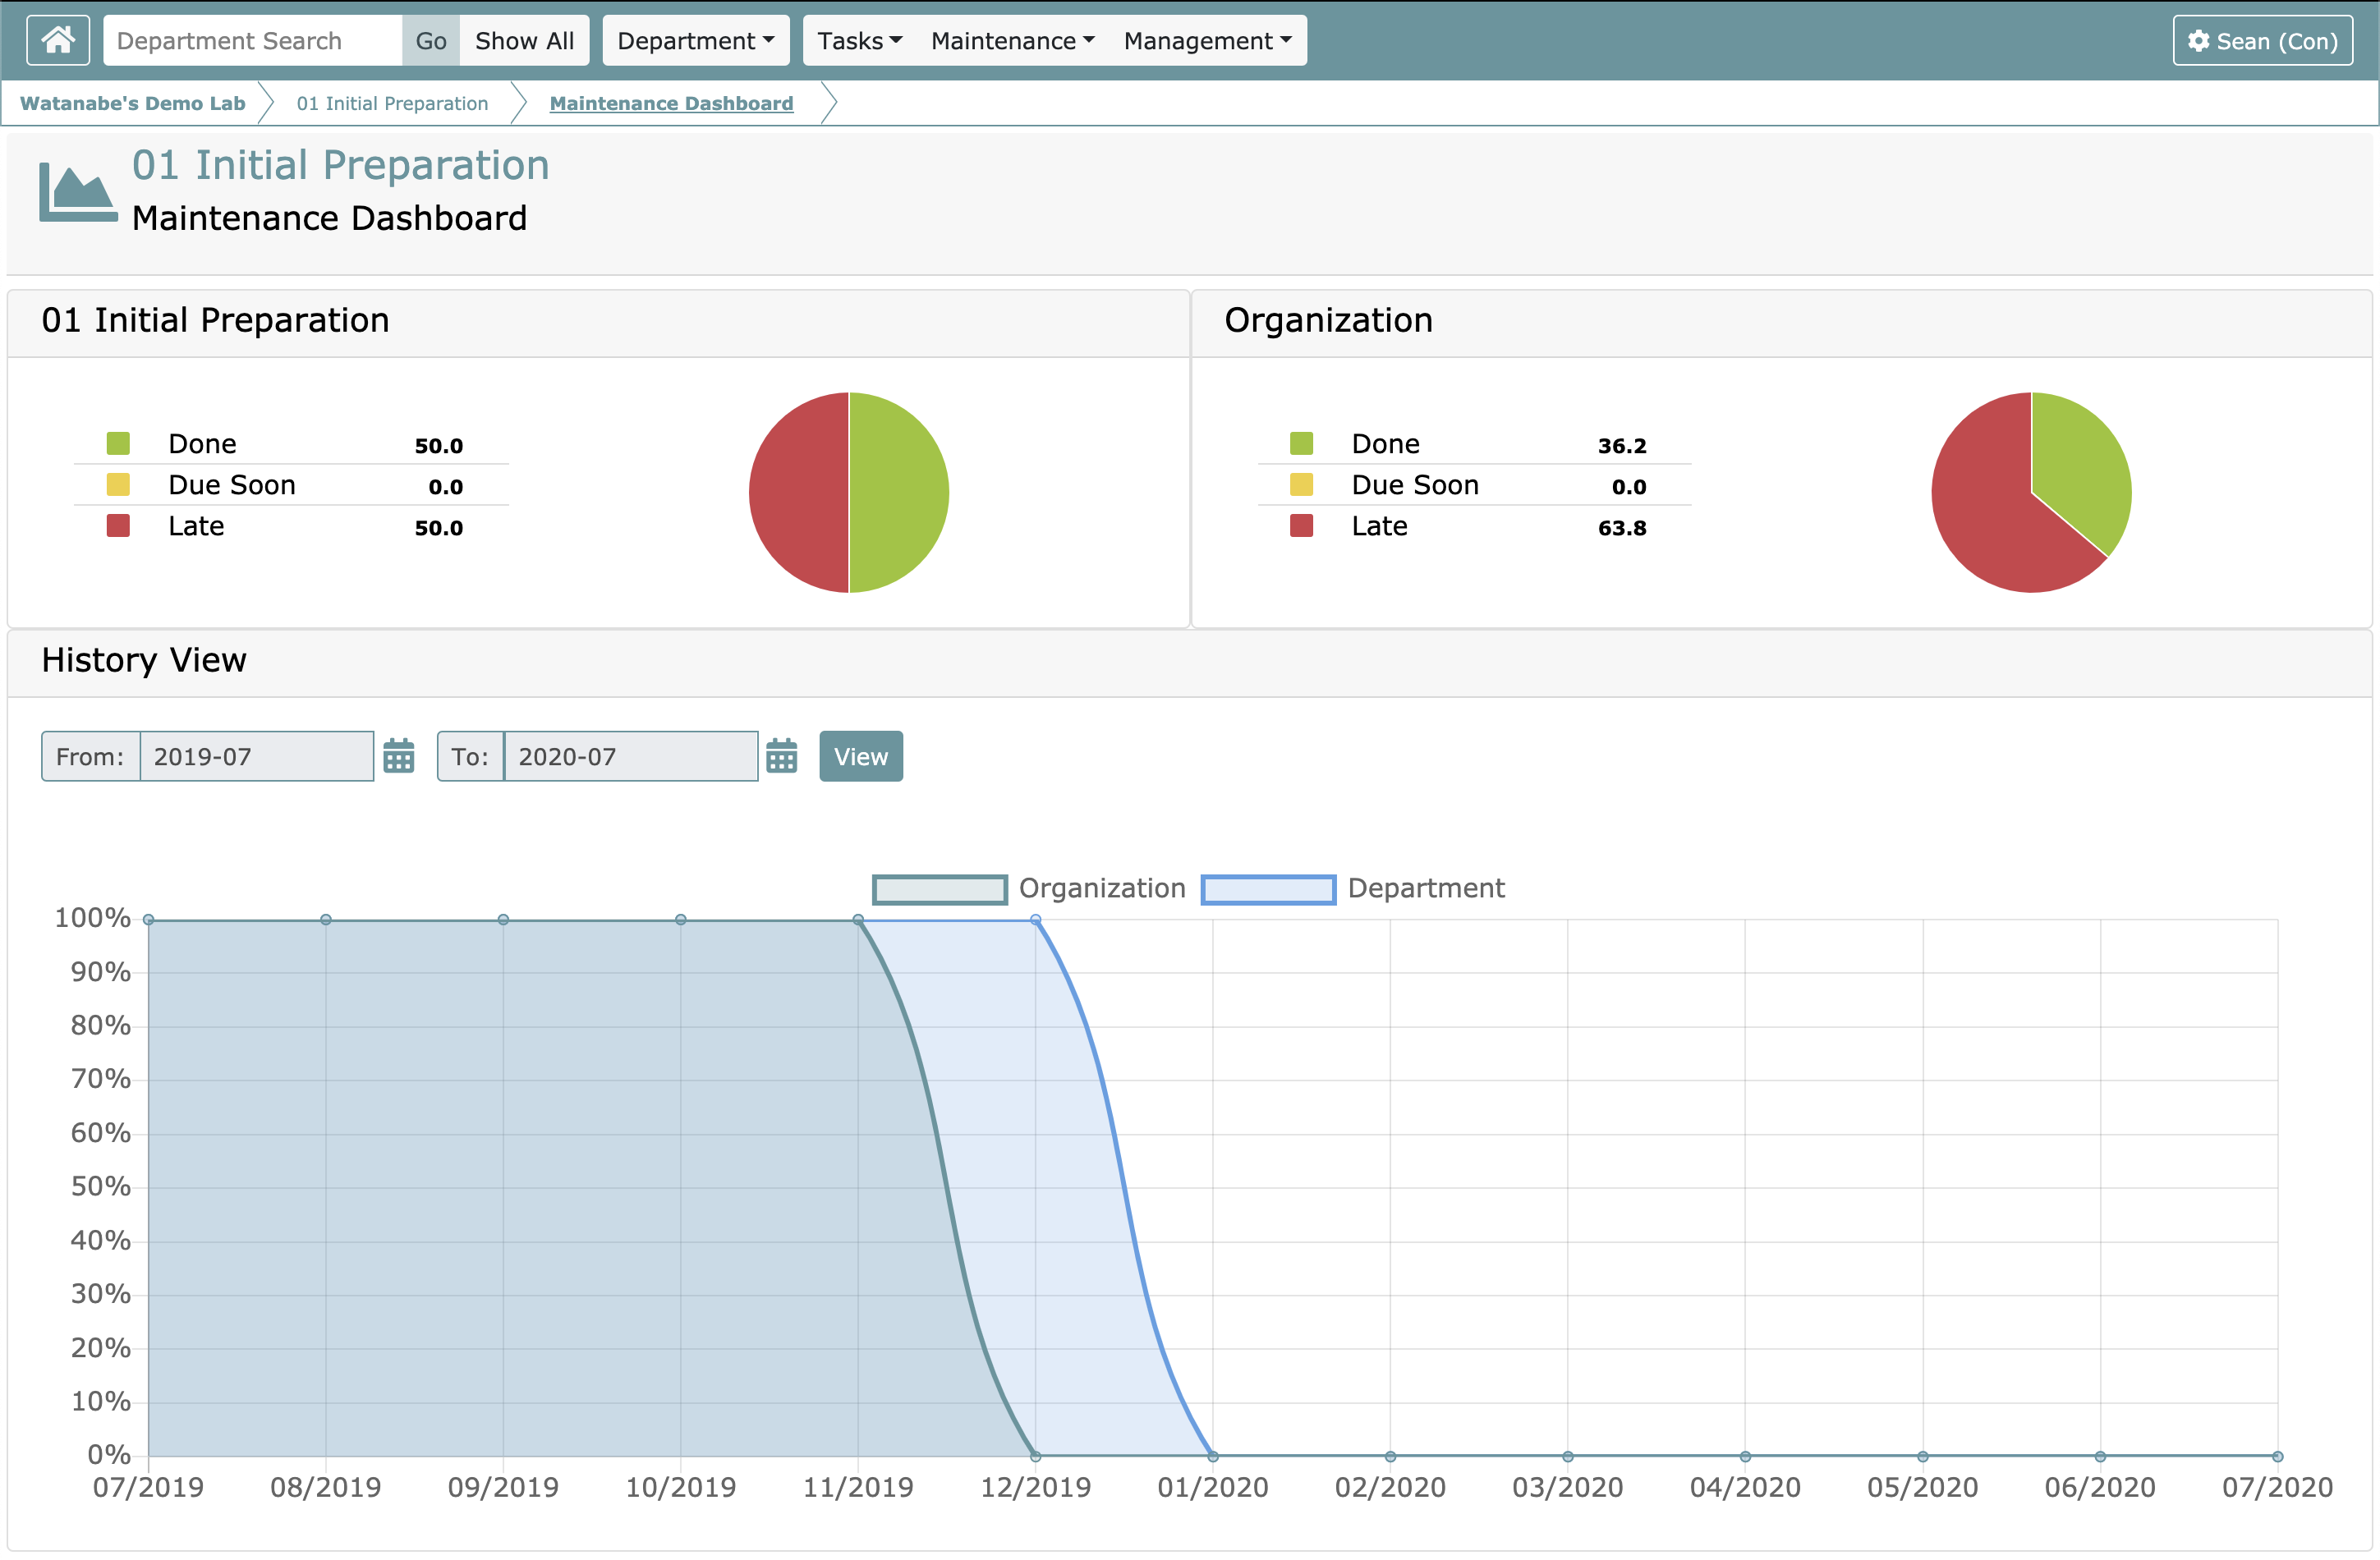Open the Maintenance Dashboard breadcrumb link
Viewport: 2380px width, 1560px height.
click(671, 103)
